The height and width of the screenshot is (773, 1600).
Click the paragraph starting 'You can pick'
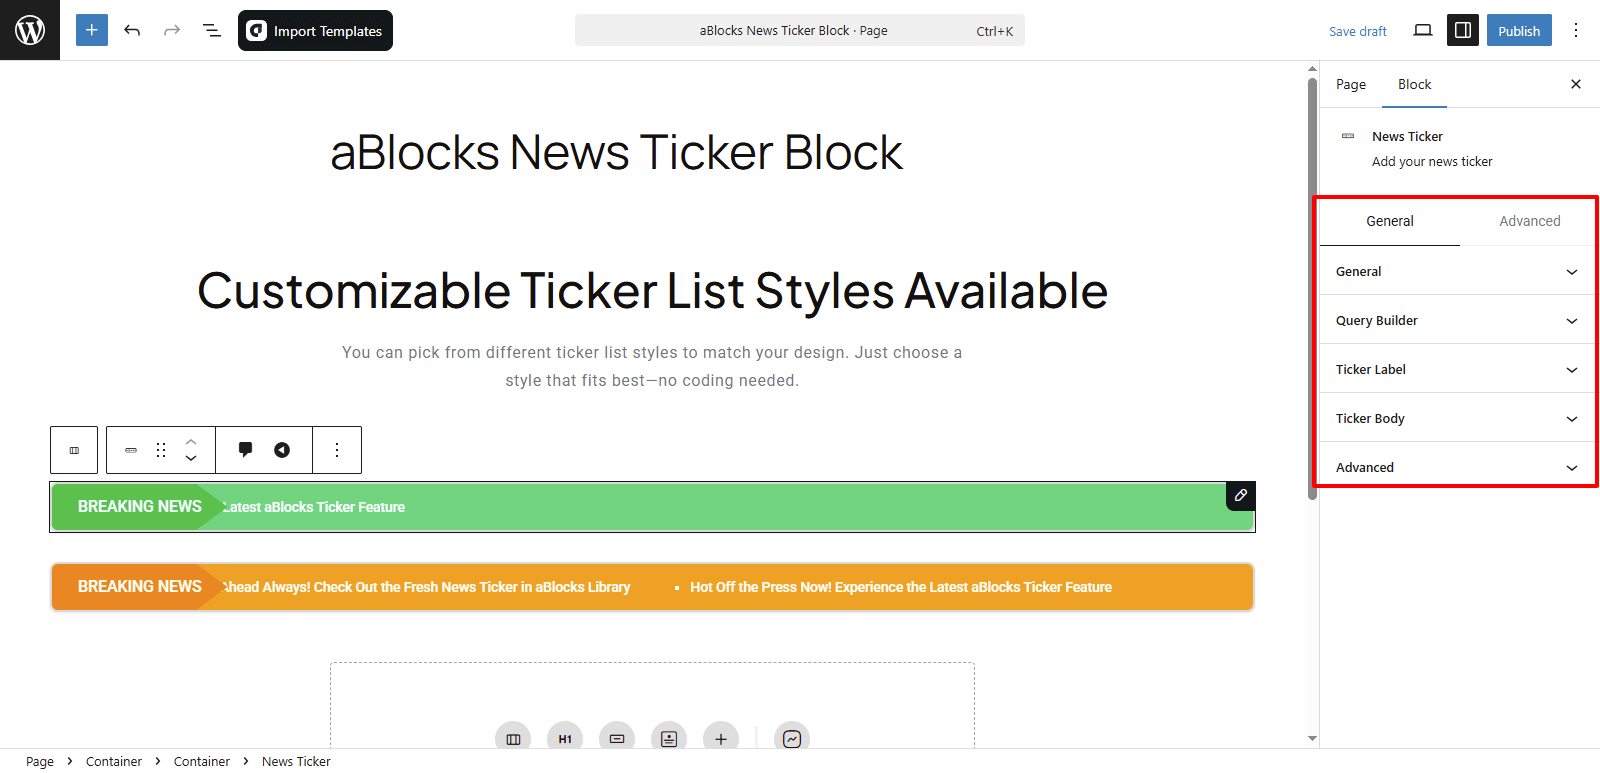tap(652, 366)
